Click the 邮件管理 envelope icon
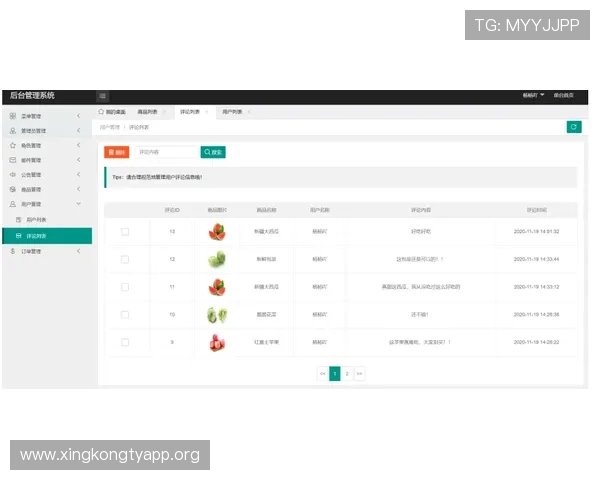Image resolution: width=600 pixels, height=480 pixels. (x=13, y=160)
